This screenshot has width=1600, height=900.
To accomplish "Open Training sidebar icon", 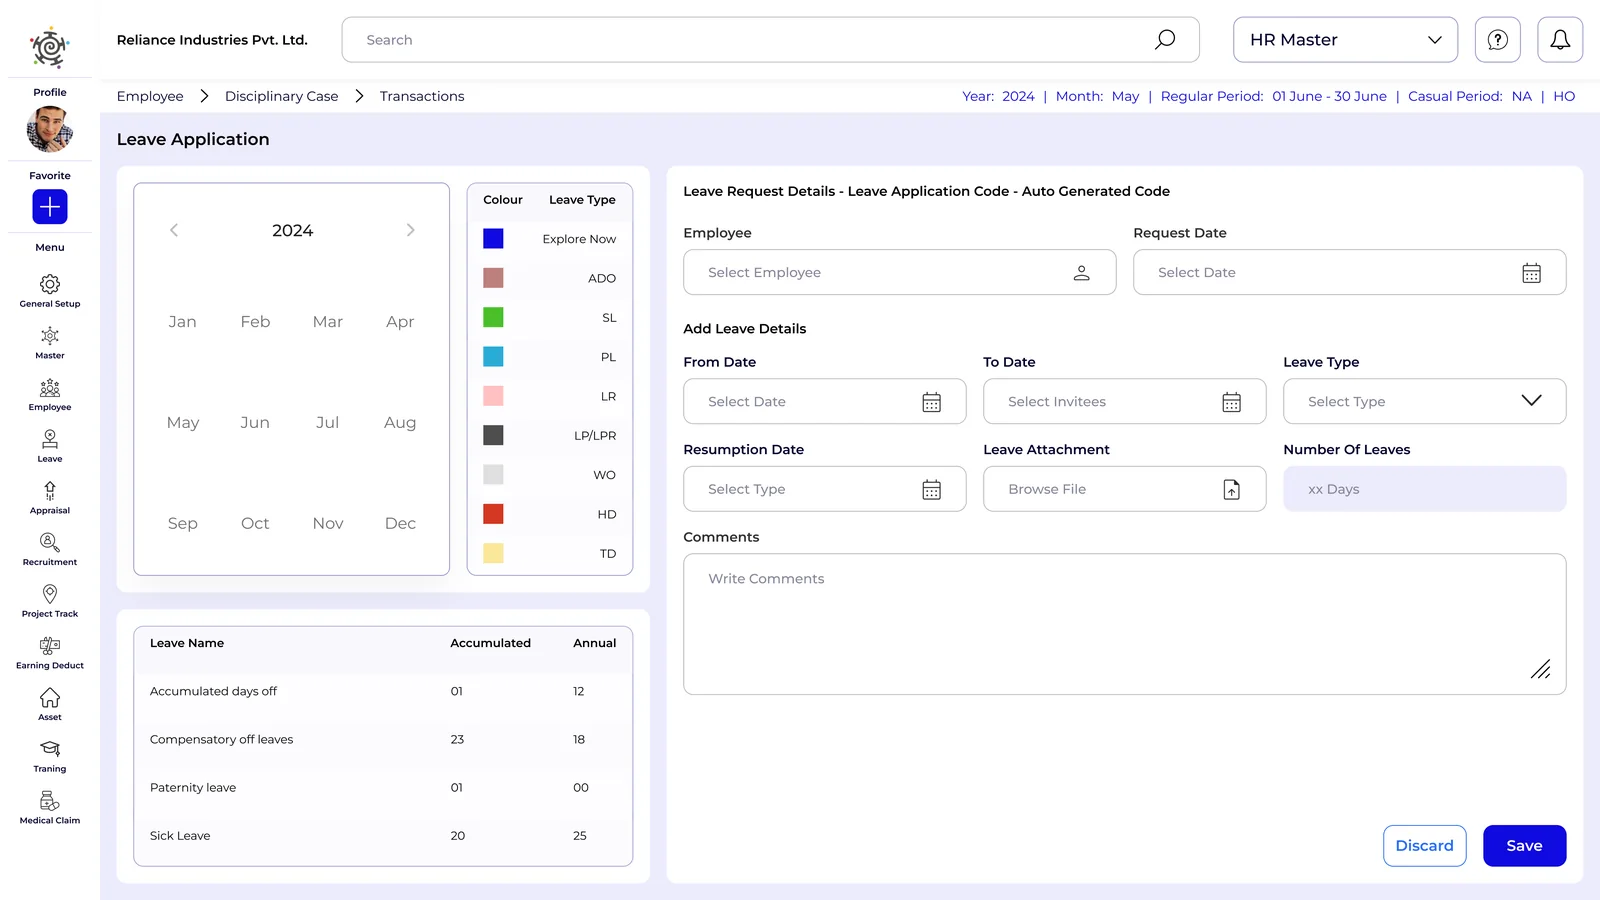I will pos(50,749).
